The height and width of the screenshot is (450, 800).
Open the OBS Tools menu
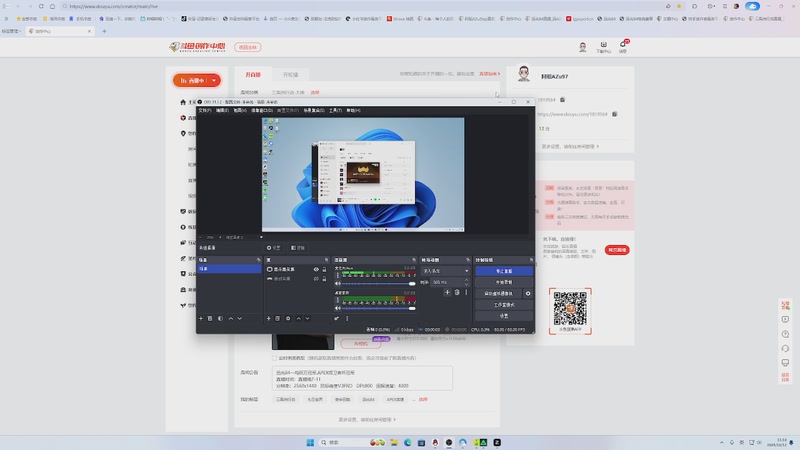(335, 110)
